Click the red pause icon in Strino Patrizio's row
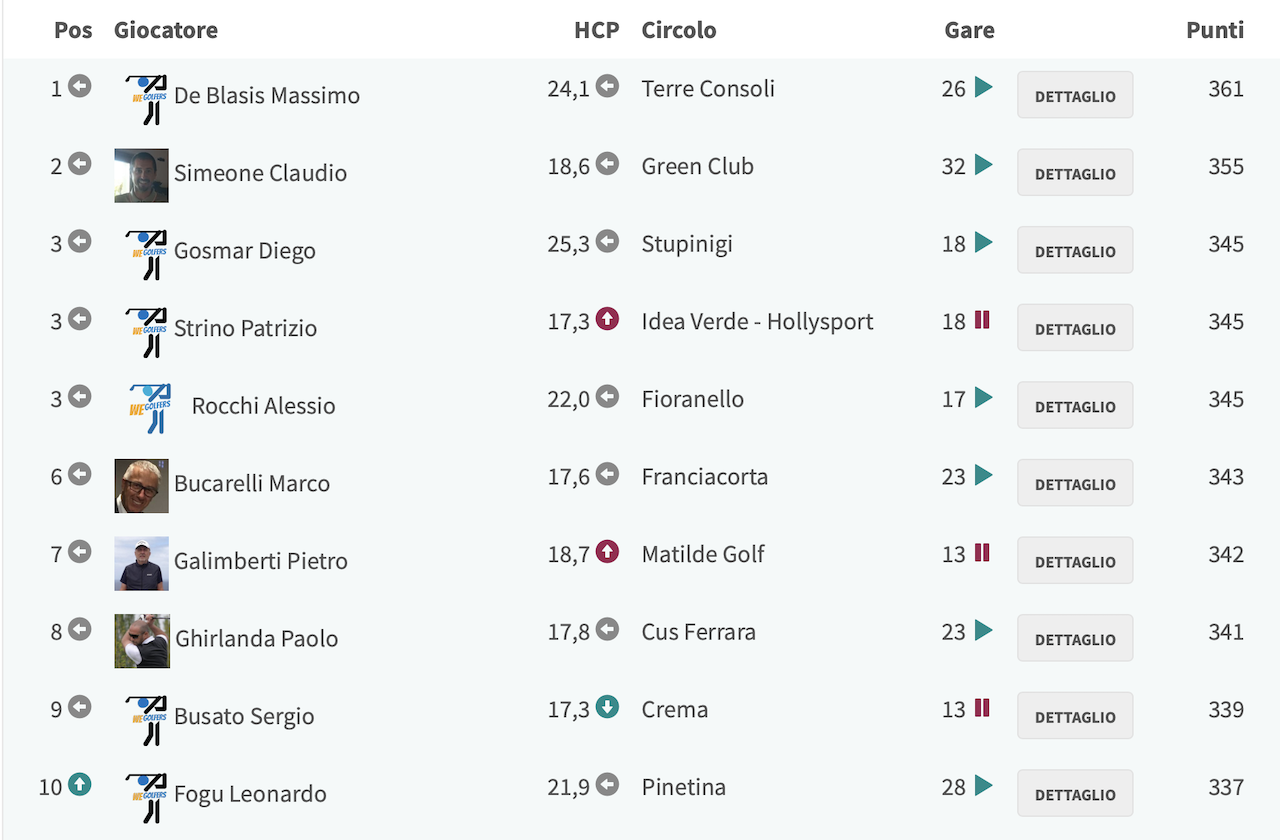This screenshot has width=1280, height=840. pos(982,320)
